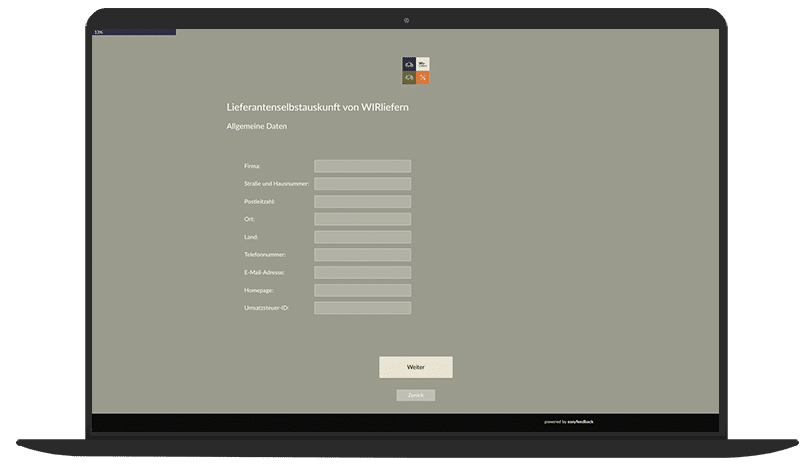The width and height of the screenshot is (806, 470).
Task: Click the Lieferantenselbstauskunft von WIRliefern title
Action: [317, 107]
